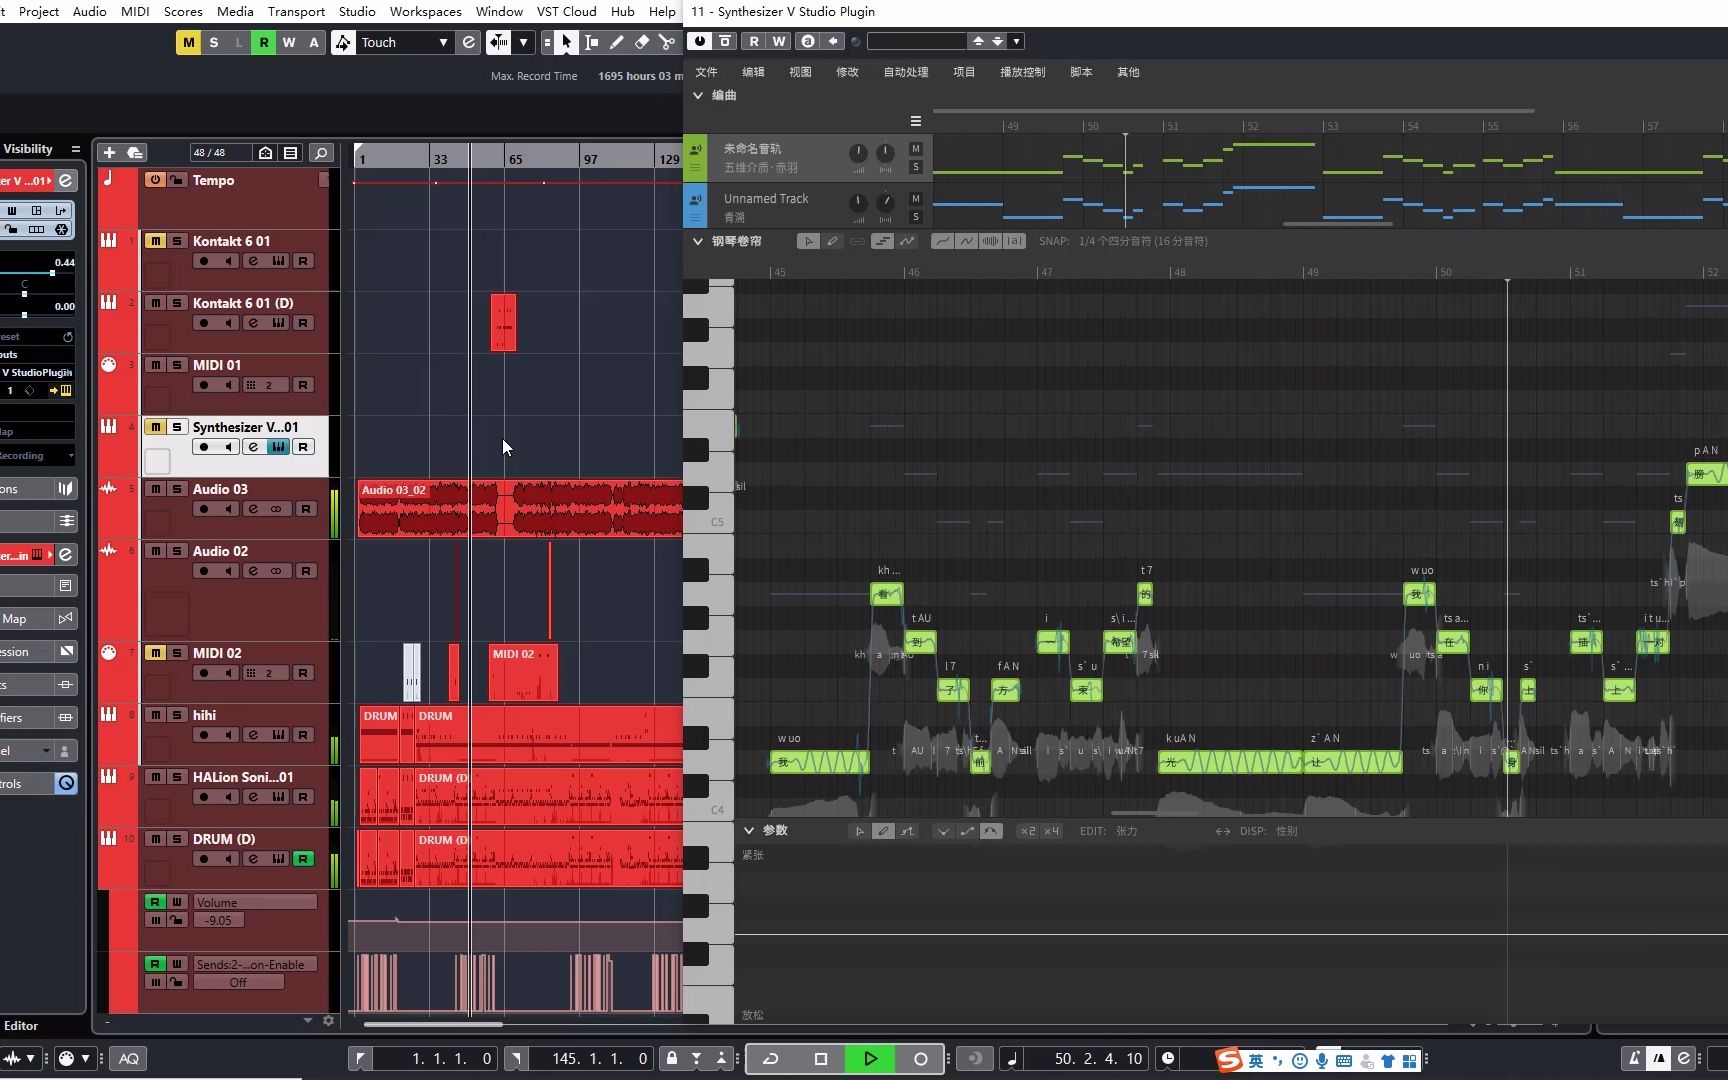Open the 文件 menu in Synthesizer V
Screen dimensions: 1728x1080
pos(706,72)
